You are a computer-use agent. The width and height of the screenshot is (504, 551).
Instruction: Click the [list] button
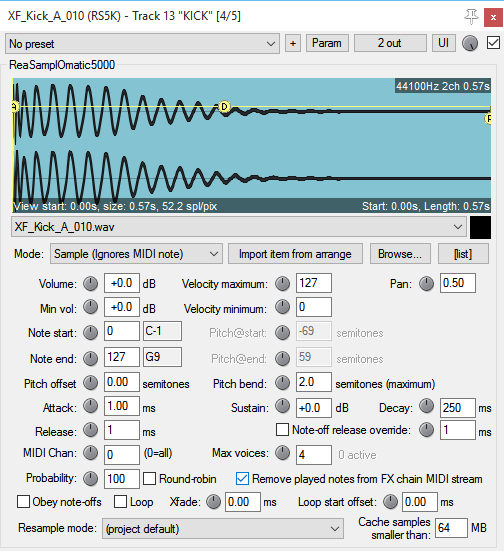(x=463, y=254)
